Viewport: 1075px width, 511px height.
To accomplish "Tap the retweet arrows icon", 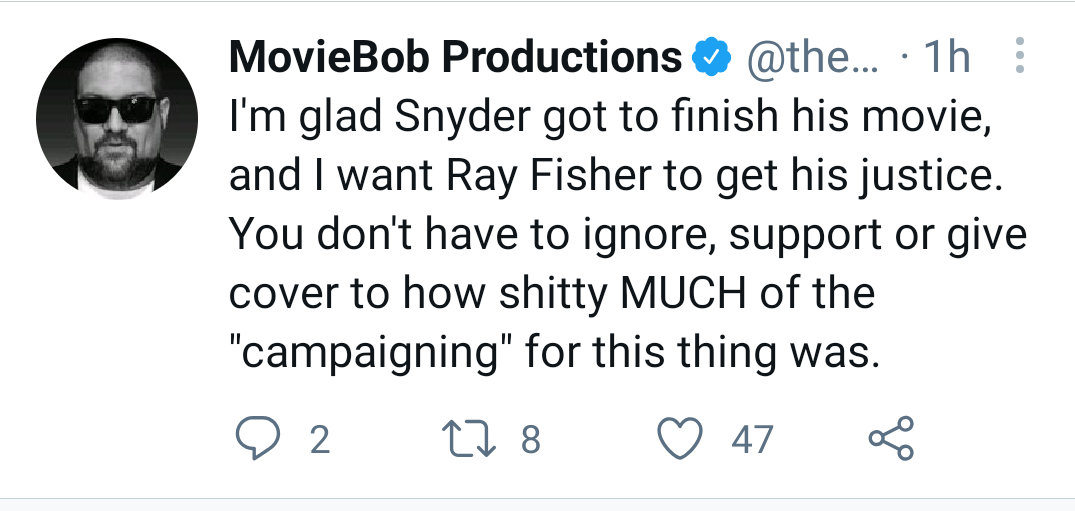I will [469, 439].
